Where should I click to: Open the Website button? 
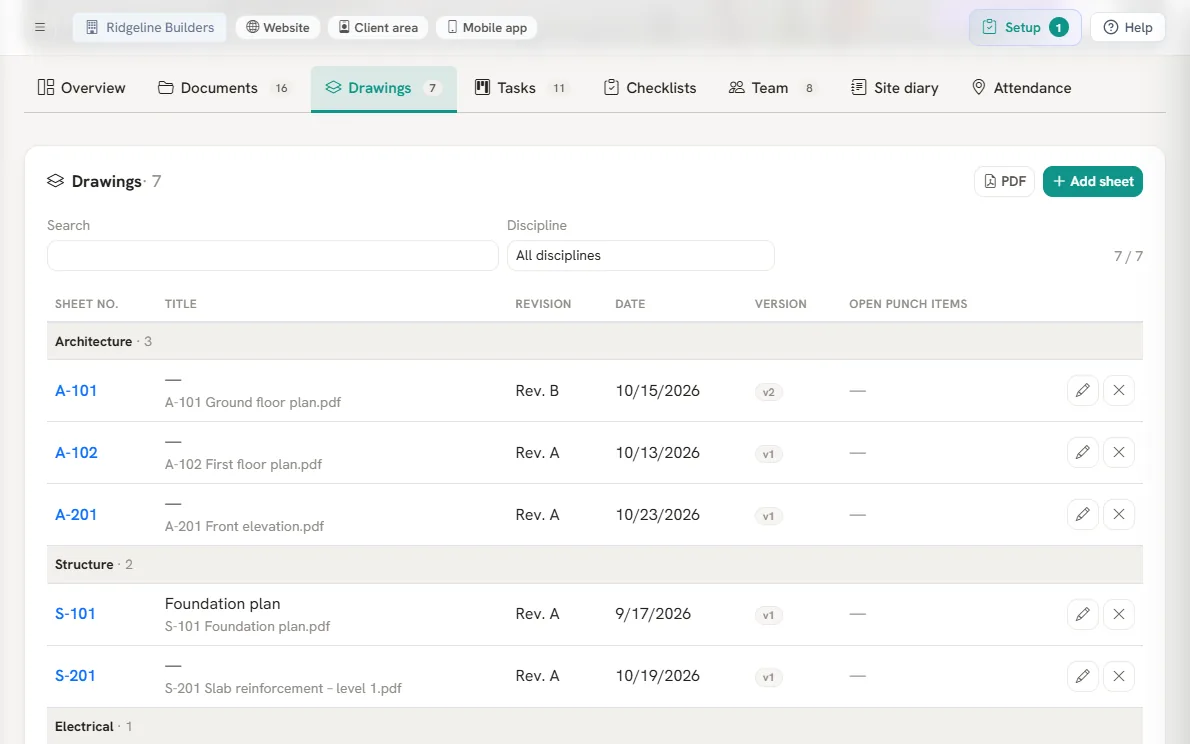278,27
